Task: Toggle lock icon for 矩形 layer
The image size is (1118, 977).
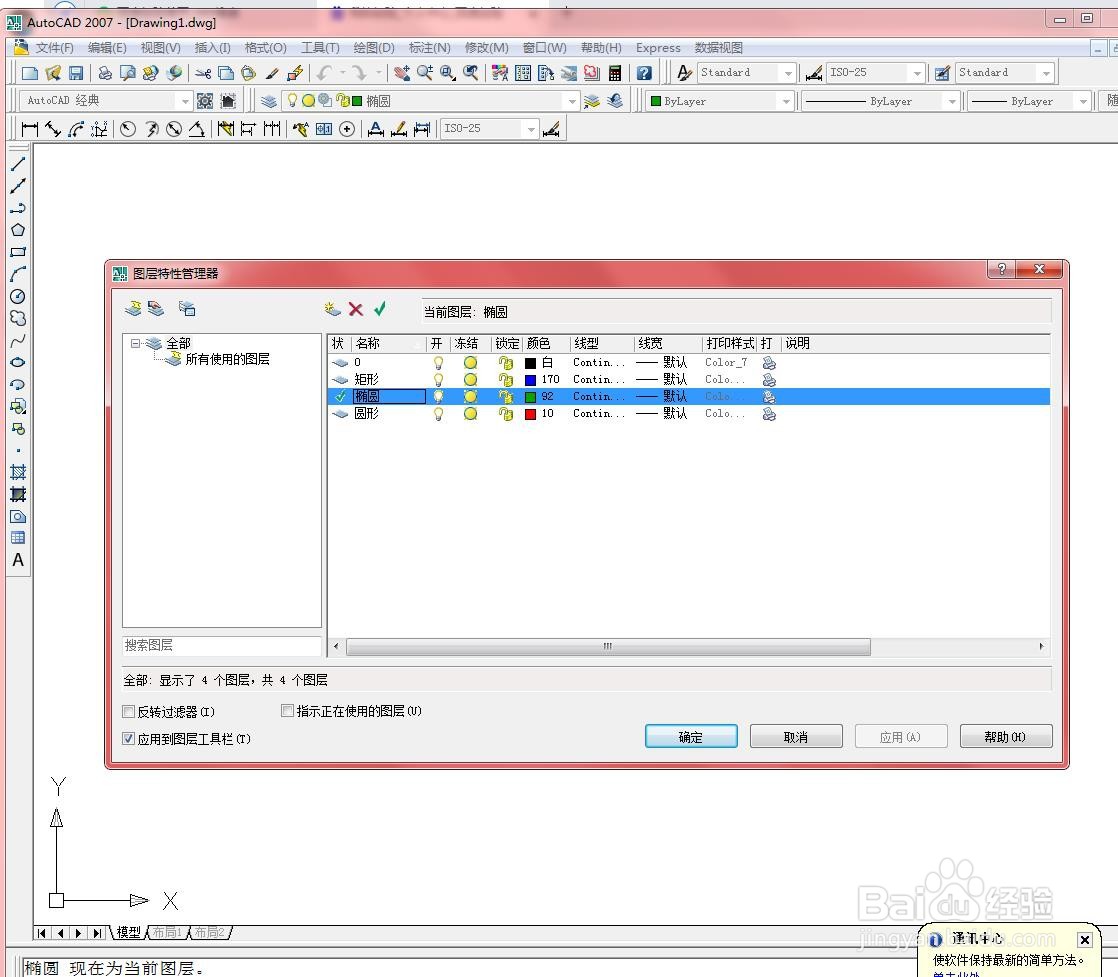Action: 506,379
